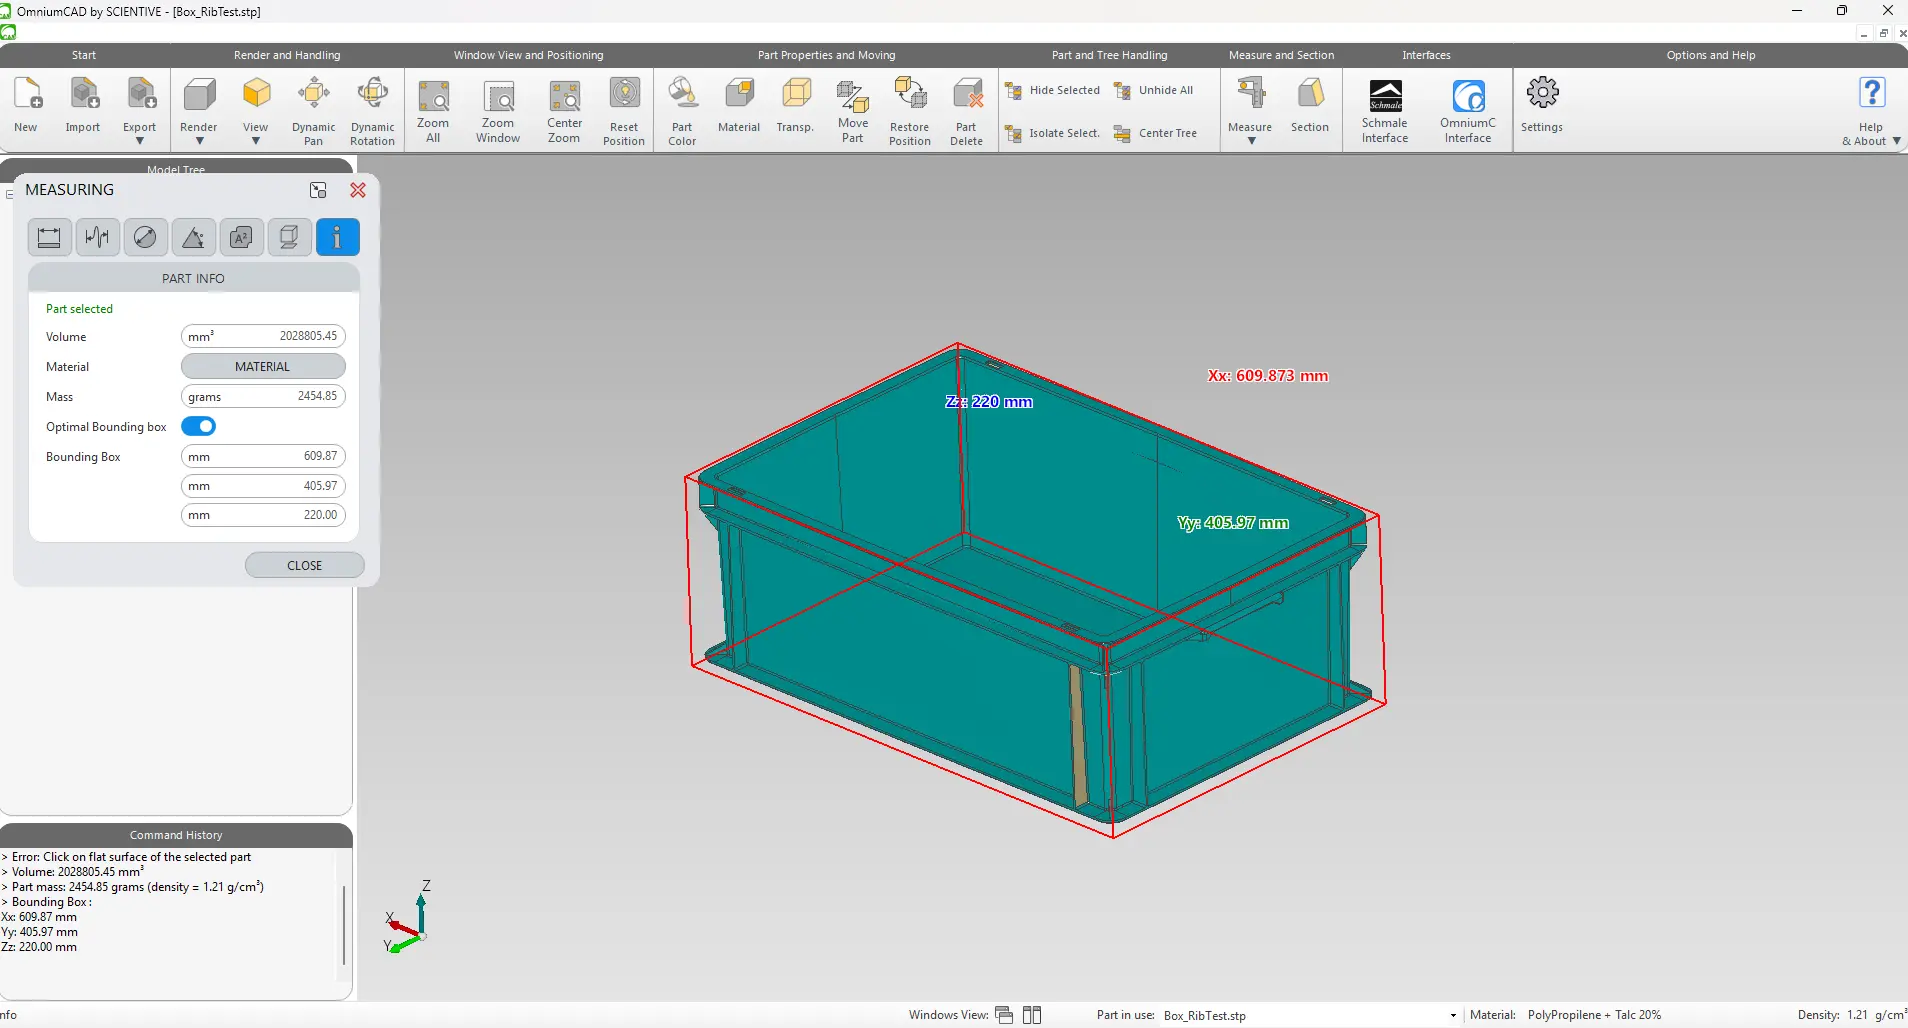This screenshot has height=1028, width=1908.
Task: Open the Schmalz Interface
Action: point(1385,110)
